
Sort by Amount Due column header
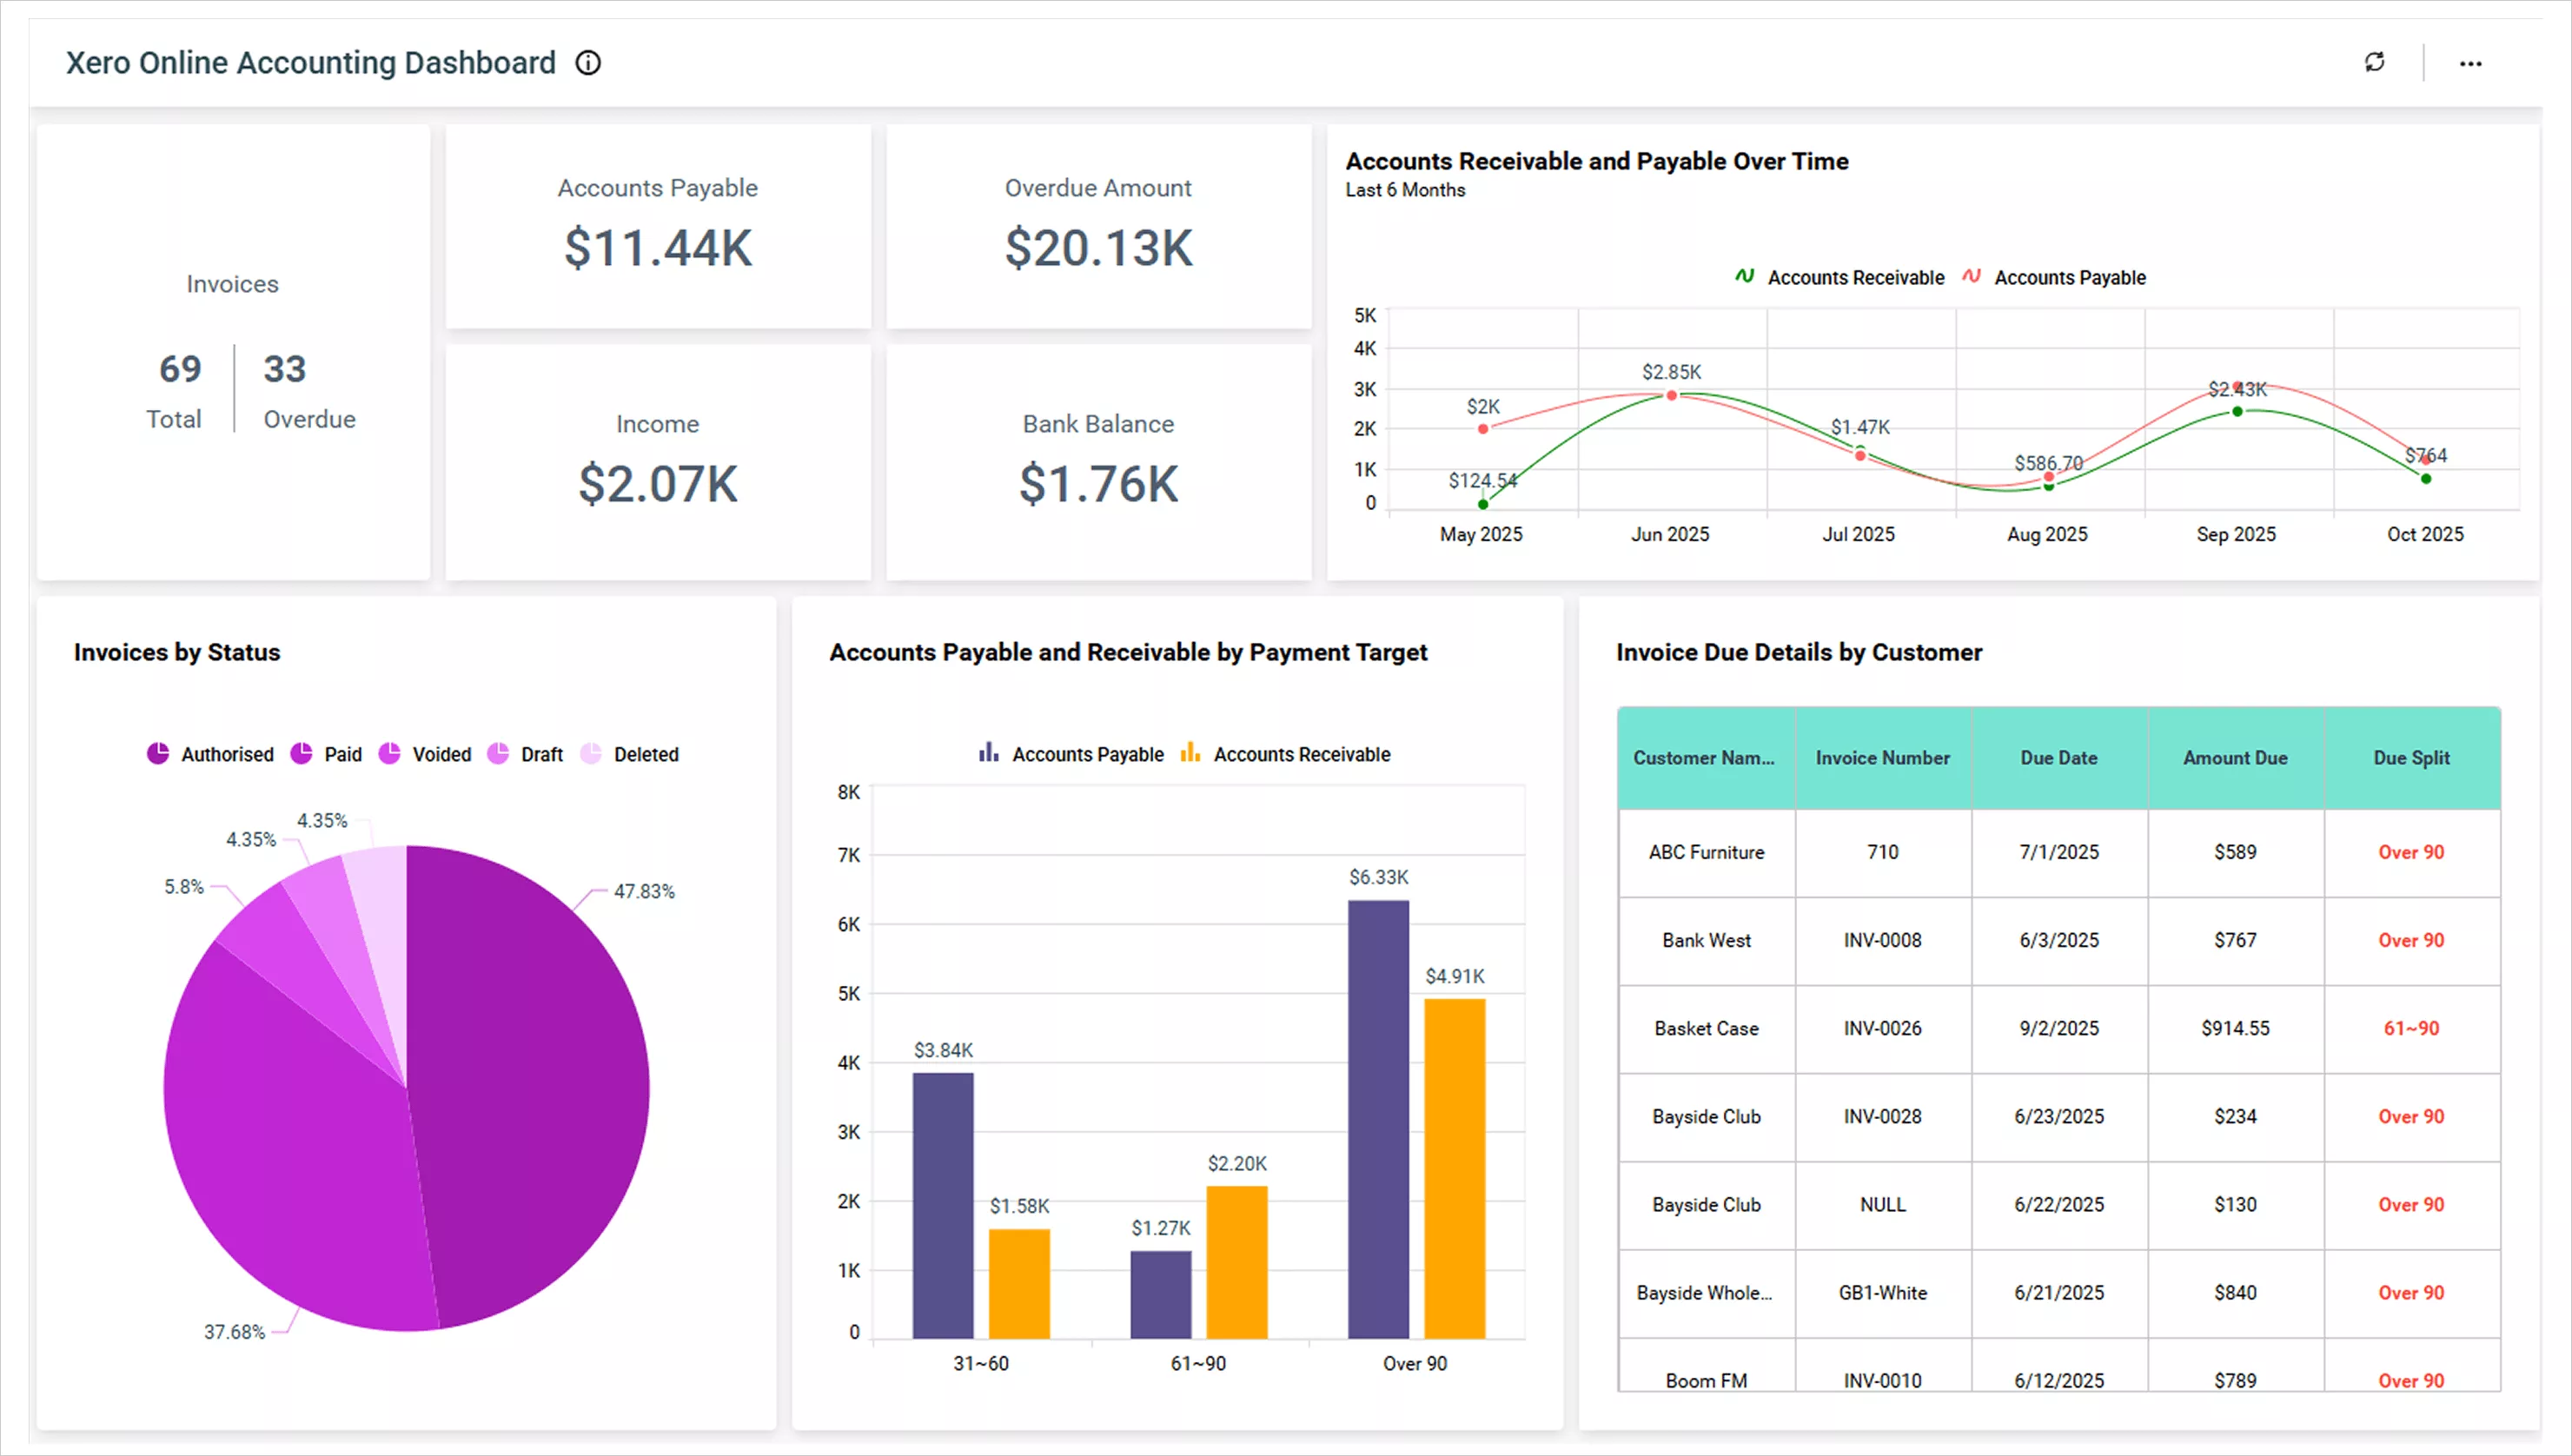2234,758
